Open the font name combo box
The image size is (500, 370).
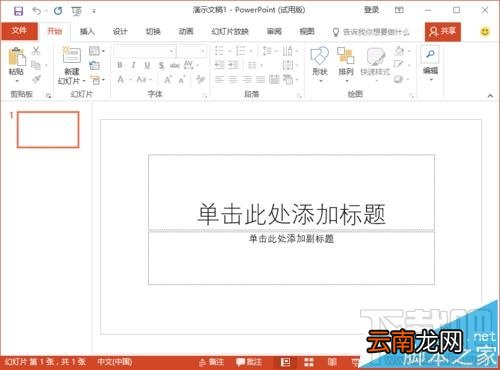click(x=144, y=51)
